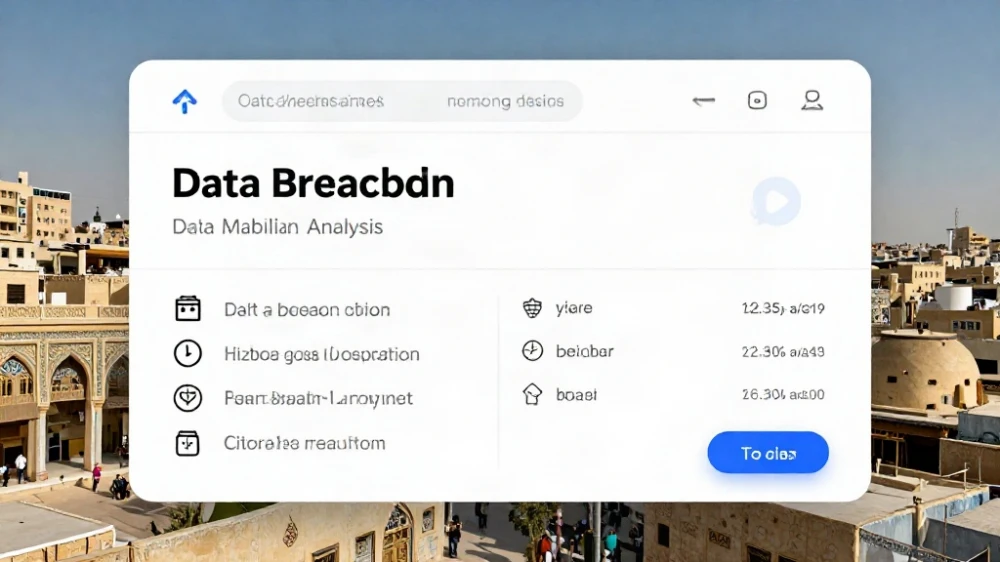Click the 'boael' label

(577, 394)
